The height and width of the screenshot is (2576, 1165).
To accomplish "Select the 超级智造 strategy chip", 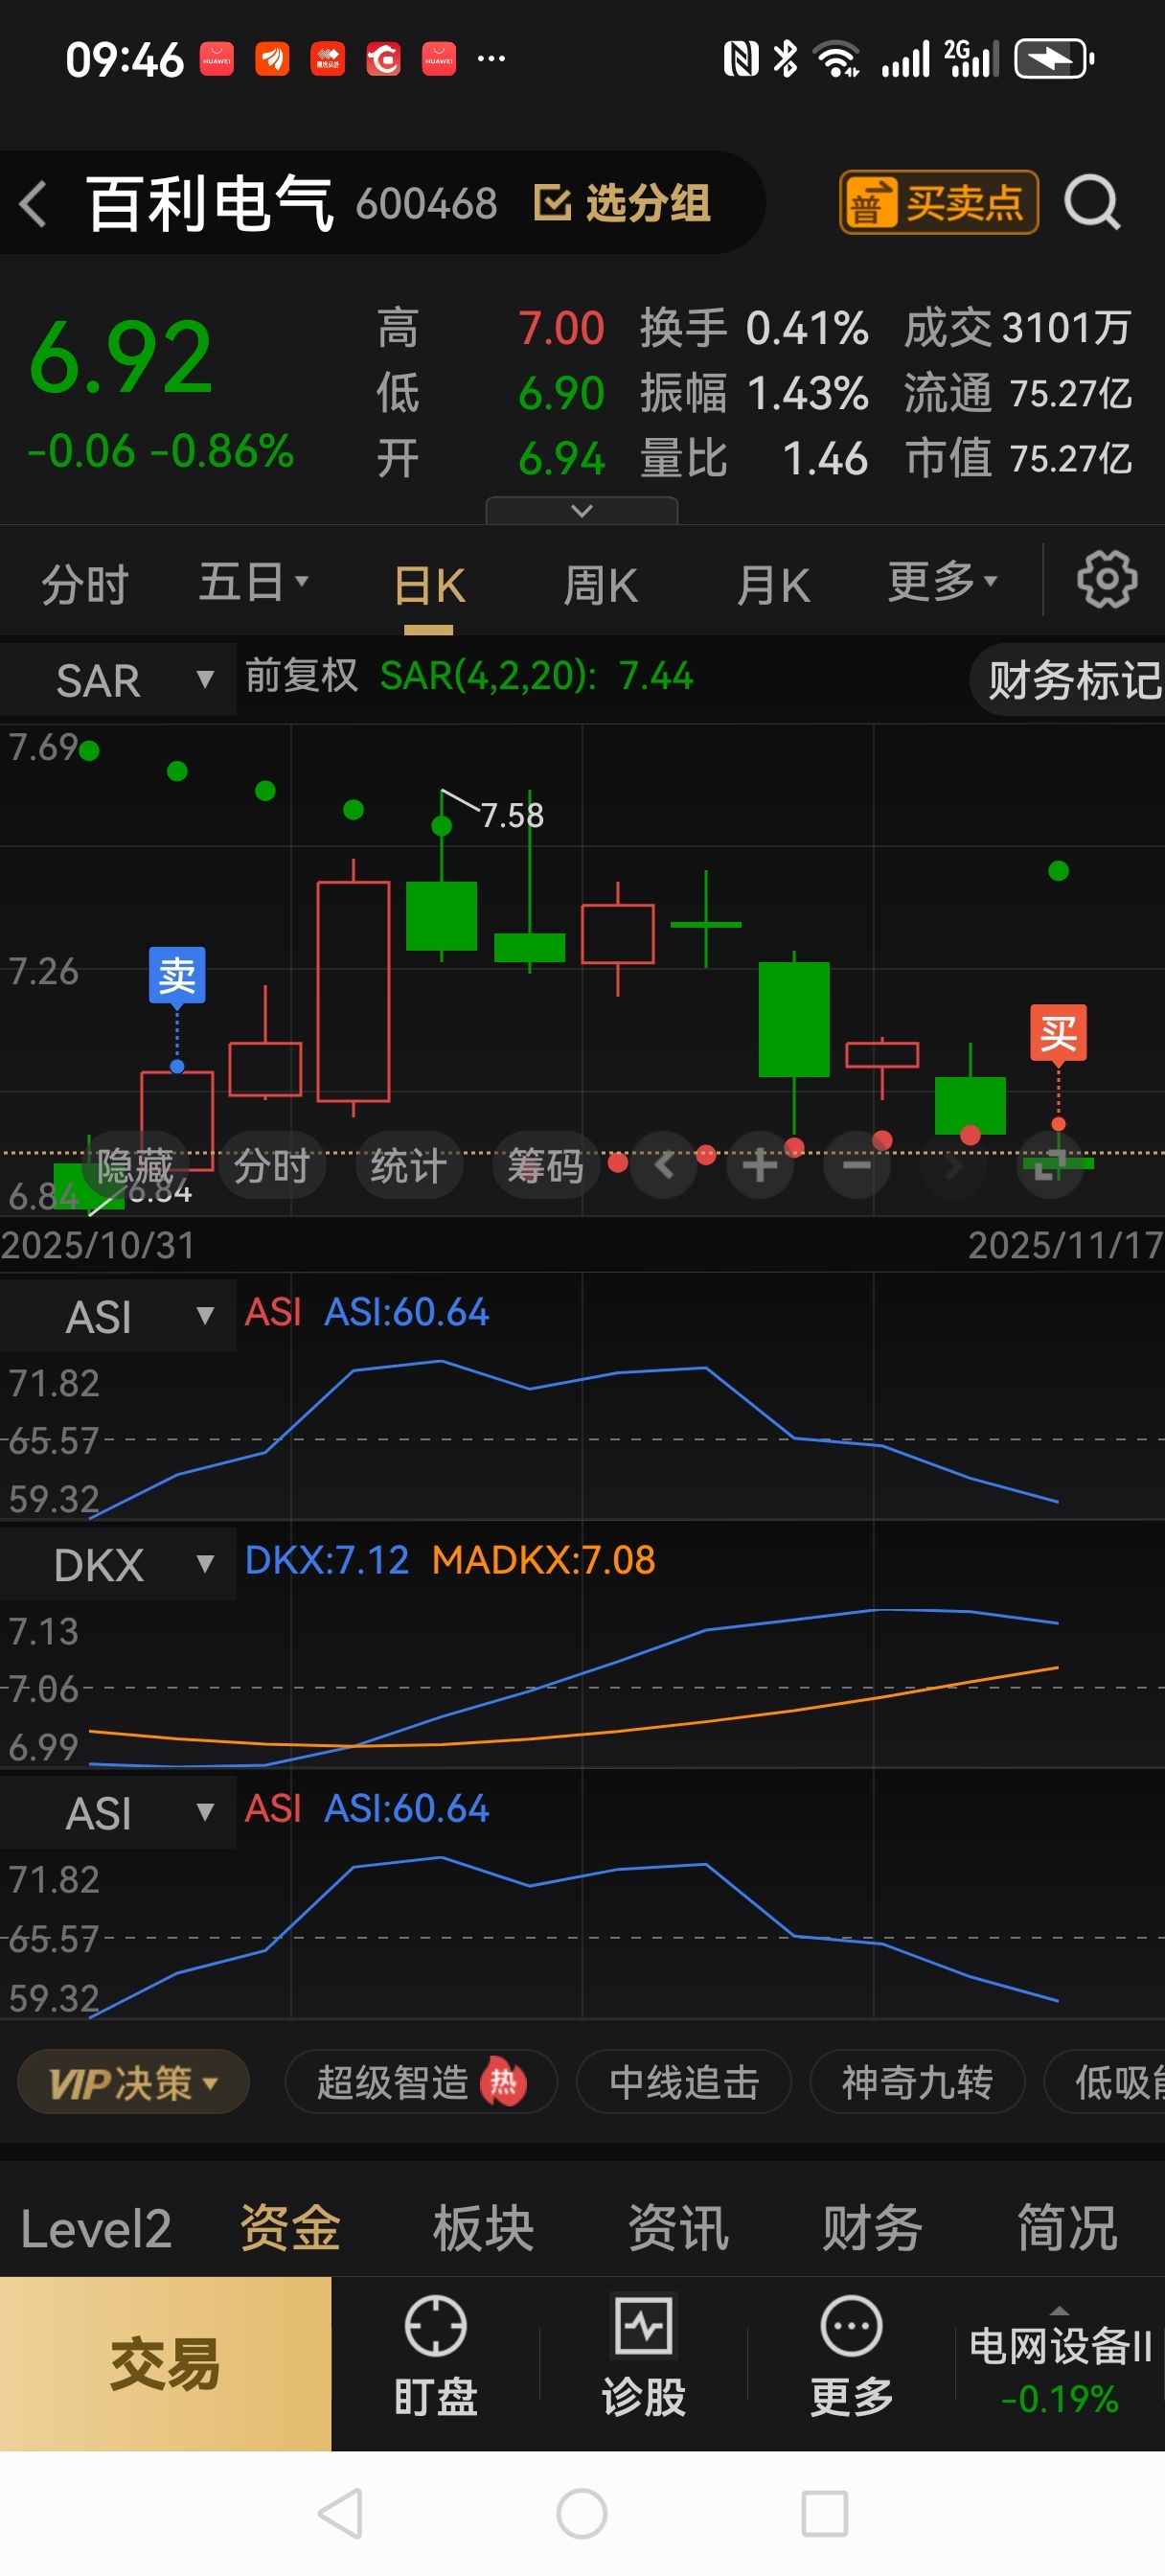I will point(420,2083).
